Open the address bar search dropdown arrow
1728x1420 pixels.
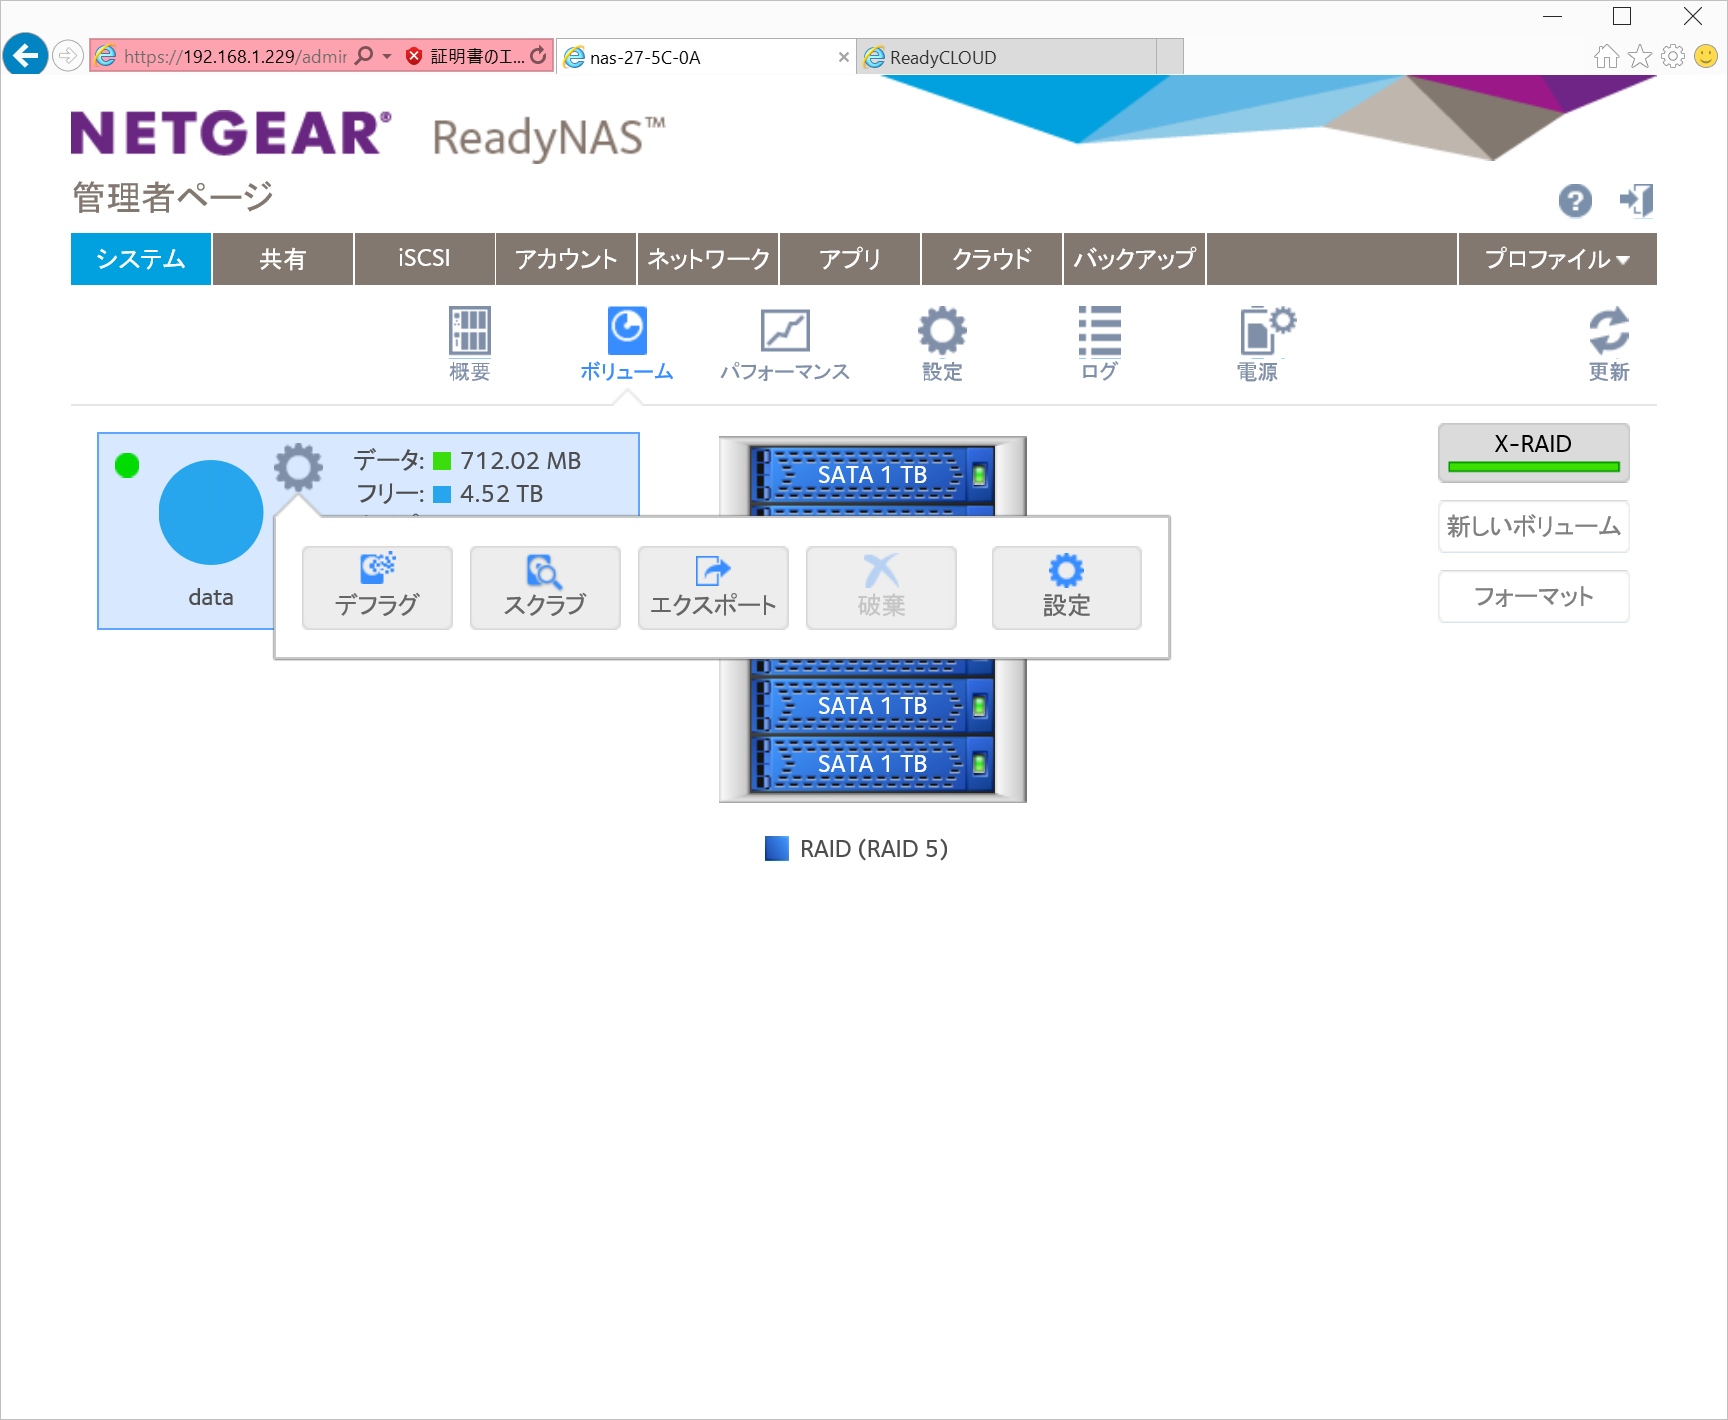pos(387,56)
